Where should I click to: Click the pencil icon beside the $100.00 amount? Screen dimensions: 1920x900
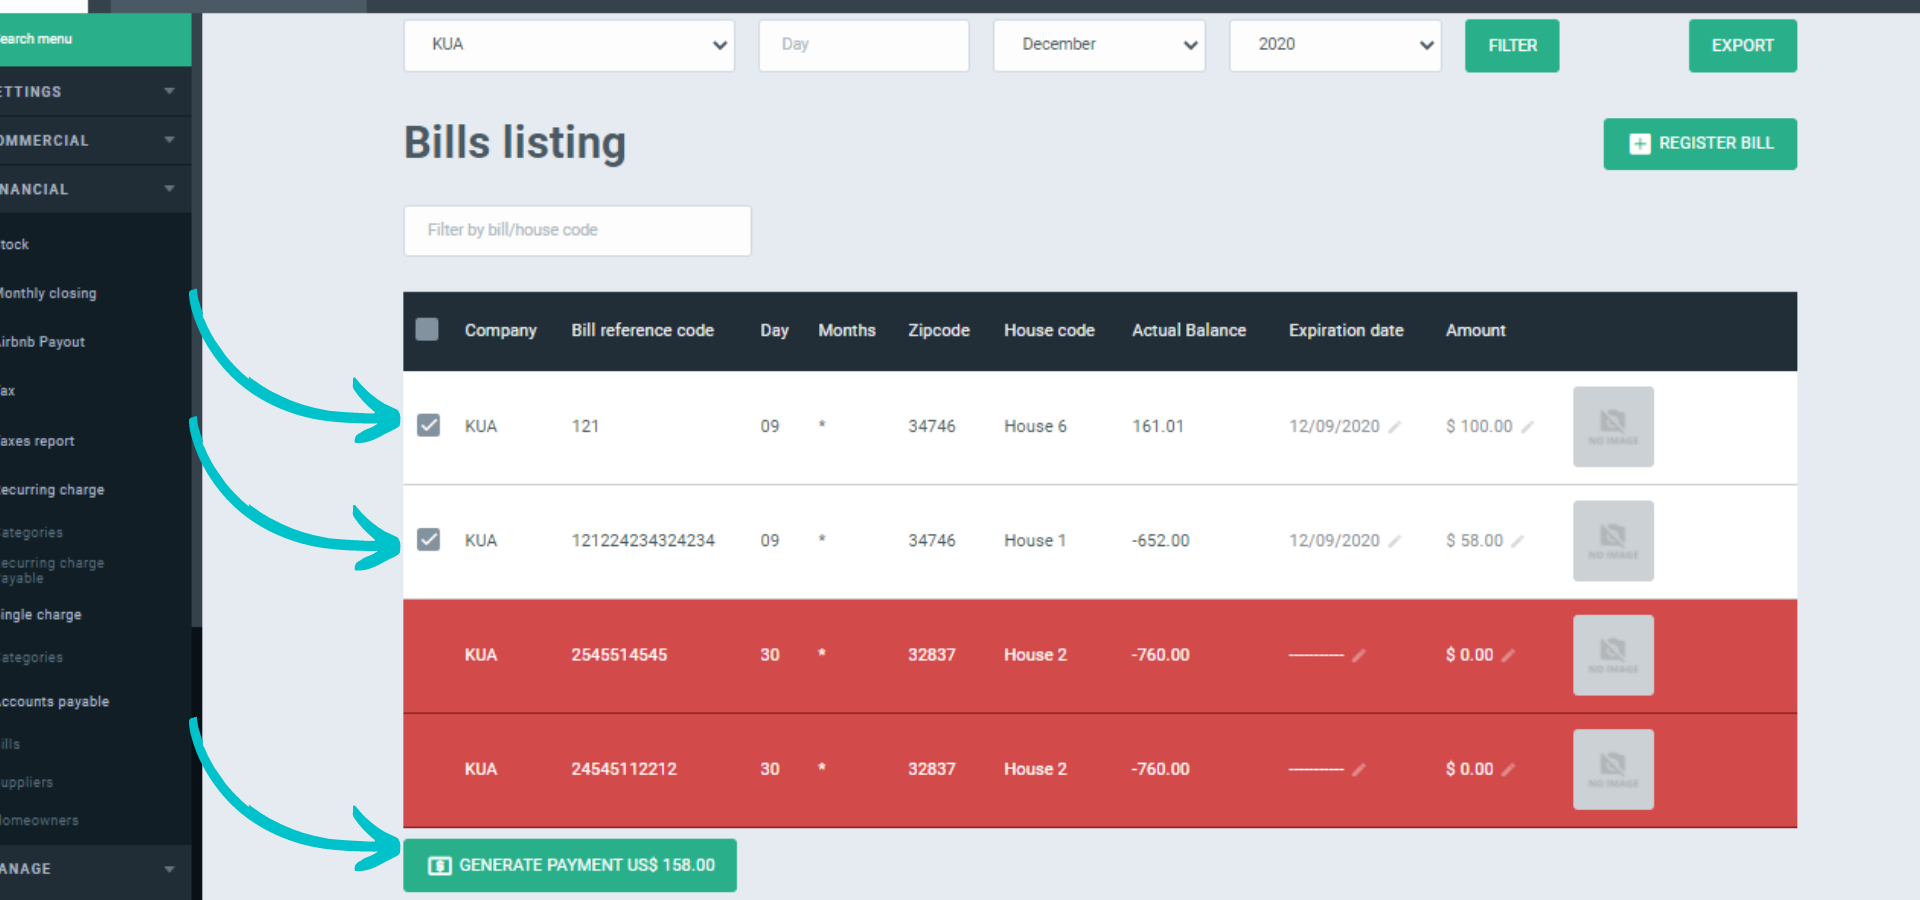click(1527, 427)
